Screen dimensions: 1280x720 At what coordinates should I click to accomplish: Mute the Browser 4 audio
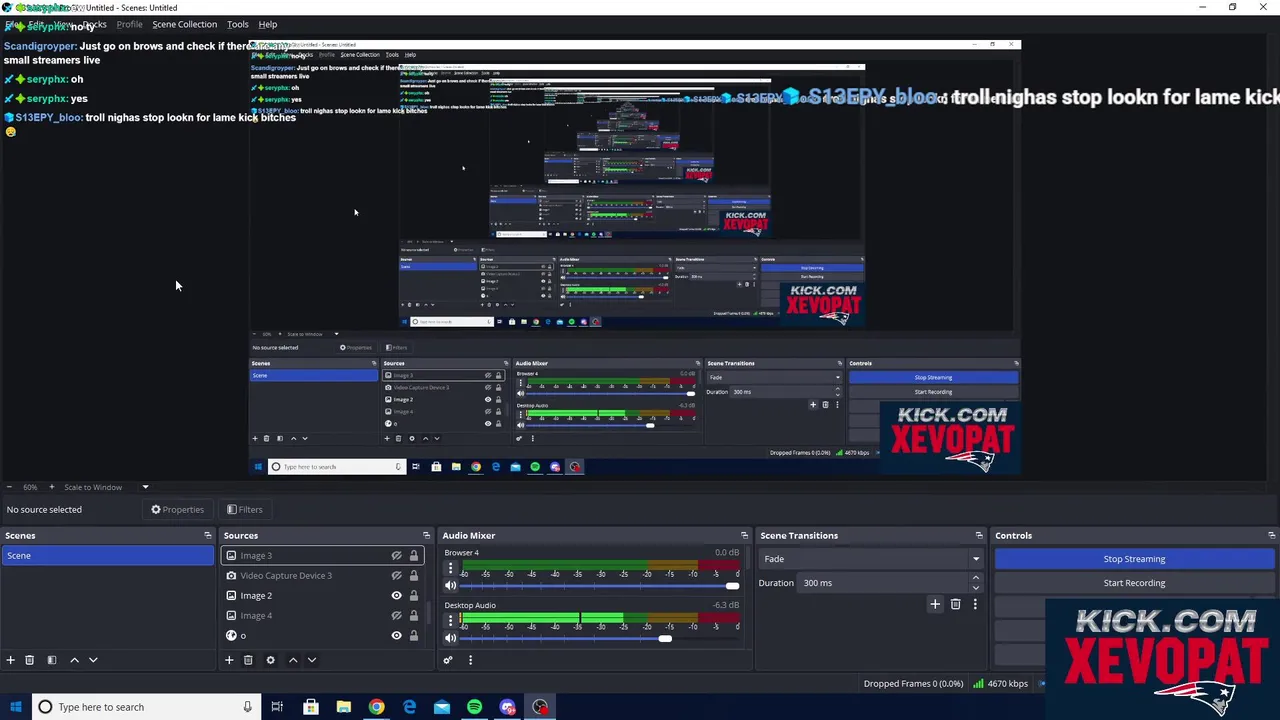point(450,586)
